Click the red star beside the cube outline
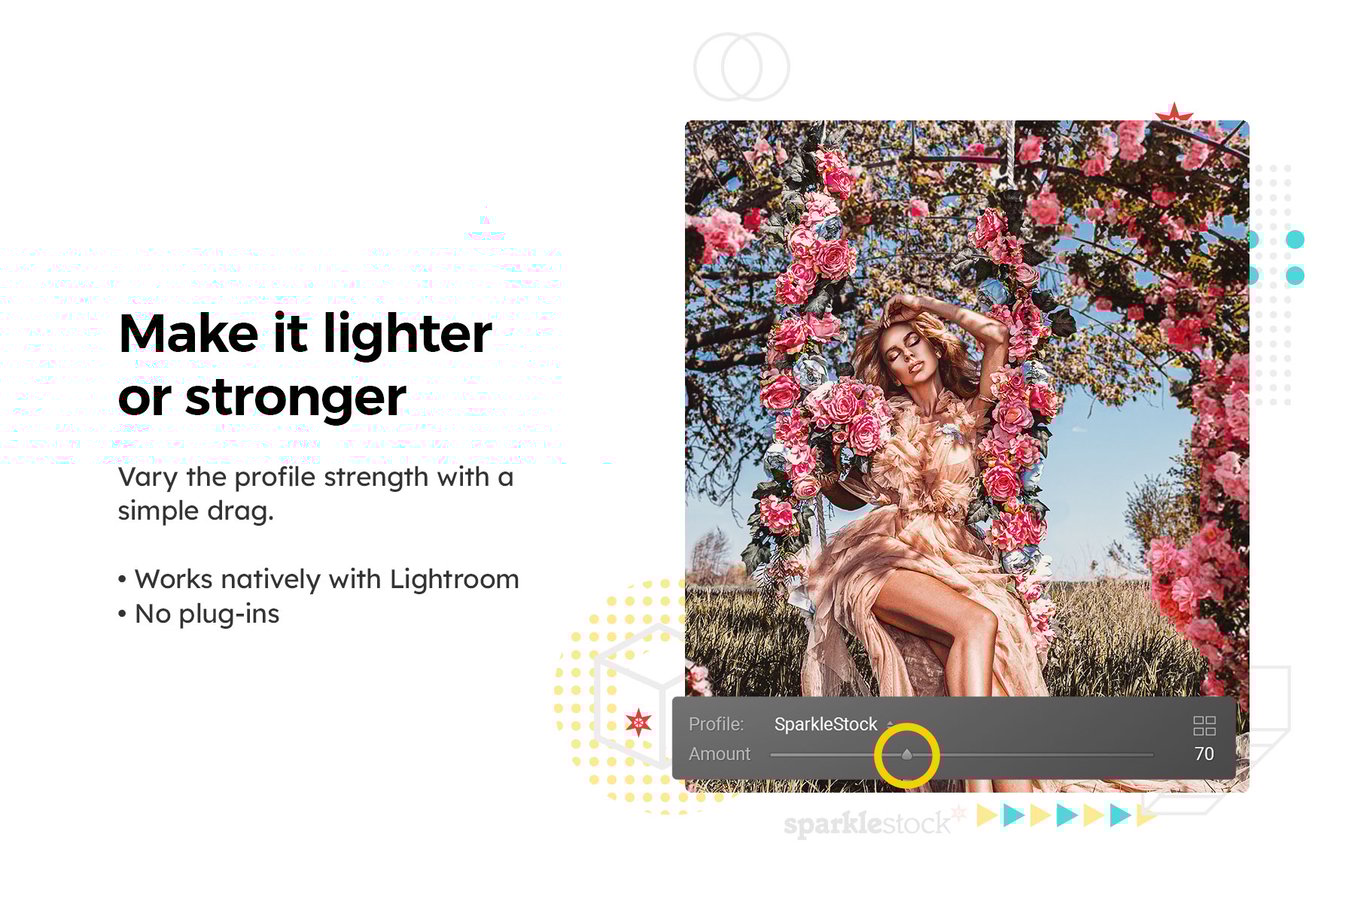The image size is (1370, 913). [638, 721]
